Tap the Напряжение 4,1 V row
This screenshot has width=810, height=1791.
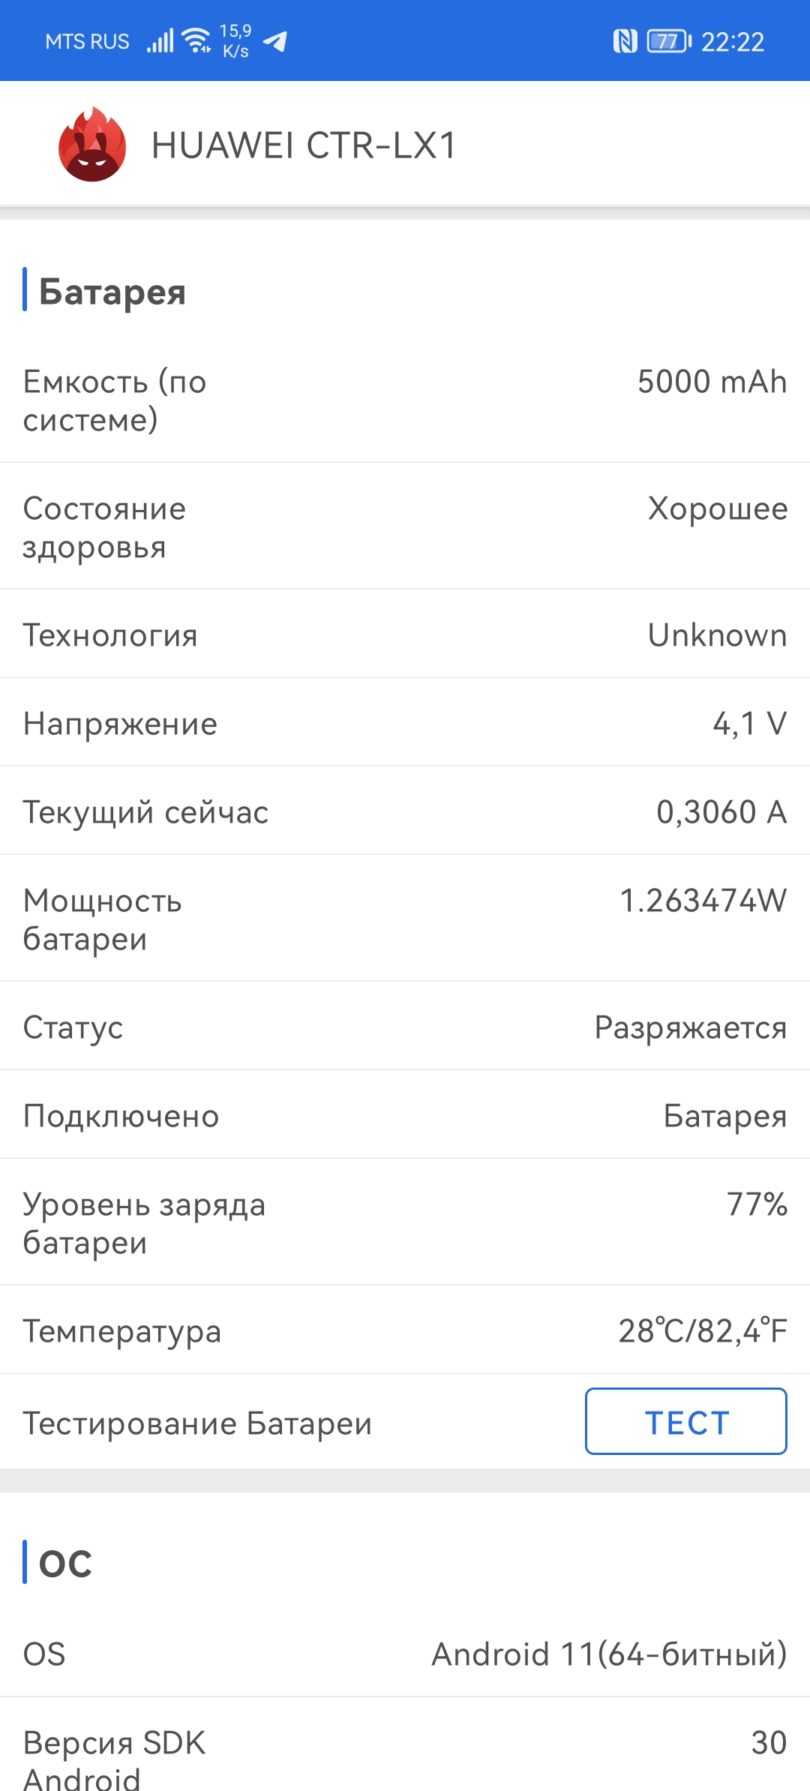click(x=405, y=723)
